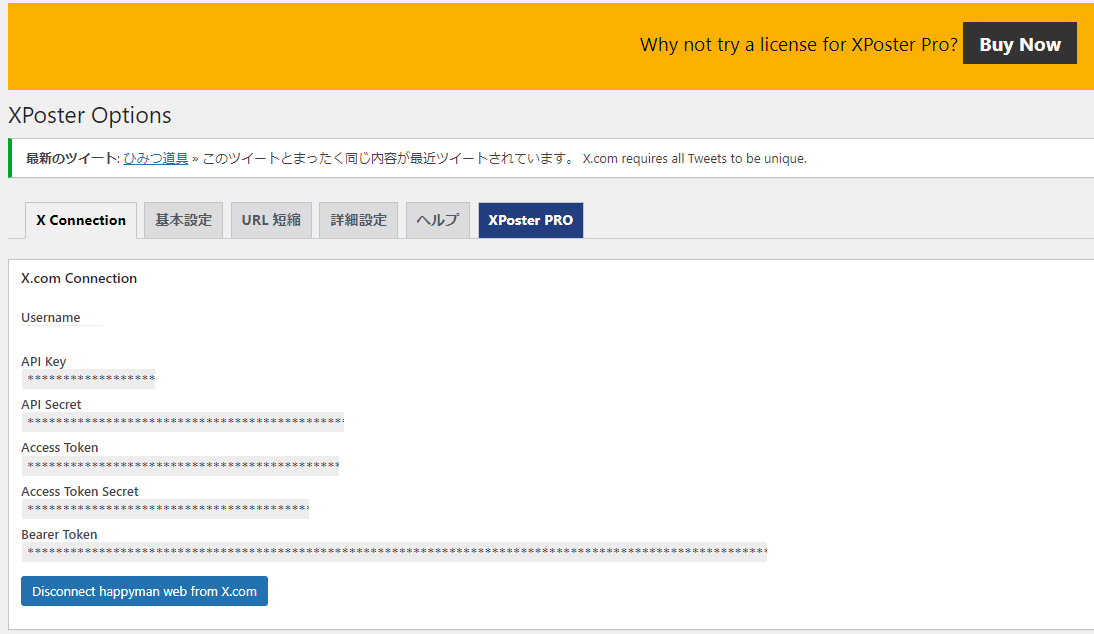Click the Access Token Secret label

[x=80, y=492]
